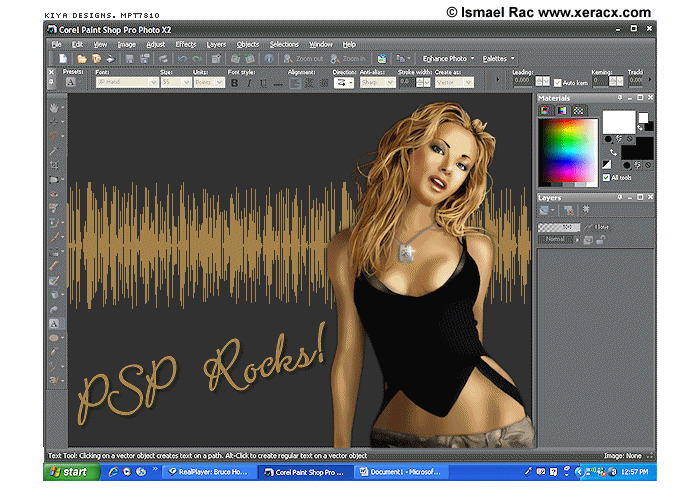This screenshot has height=500, width=700.
Task: Select the Pen tool
Action: (x=54, y=352)
